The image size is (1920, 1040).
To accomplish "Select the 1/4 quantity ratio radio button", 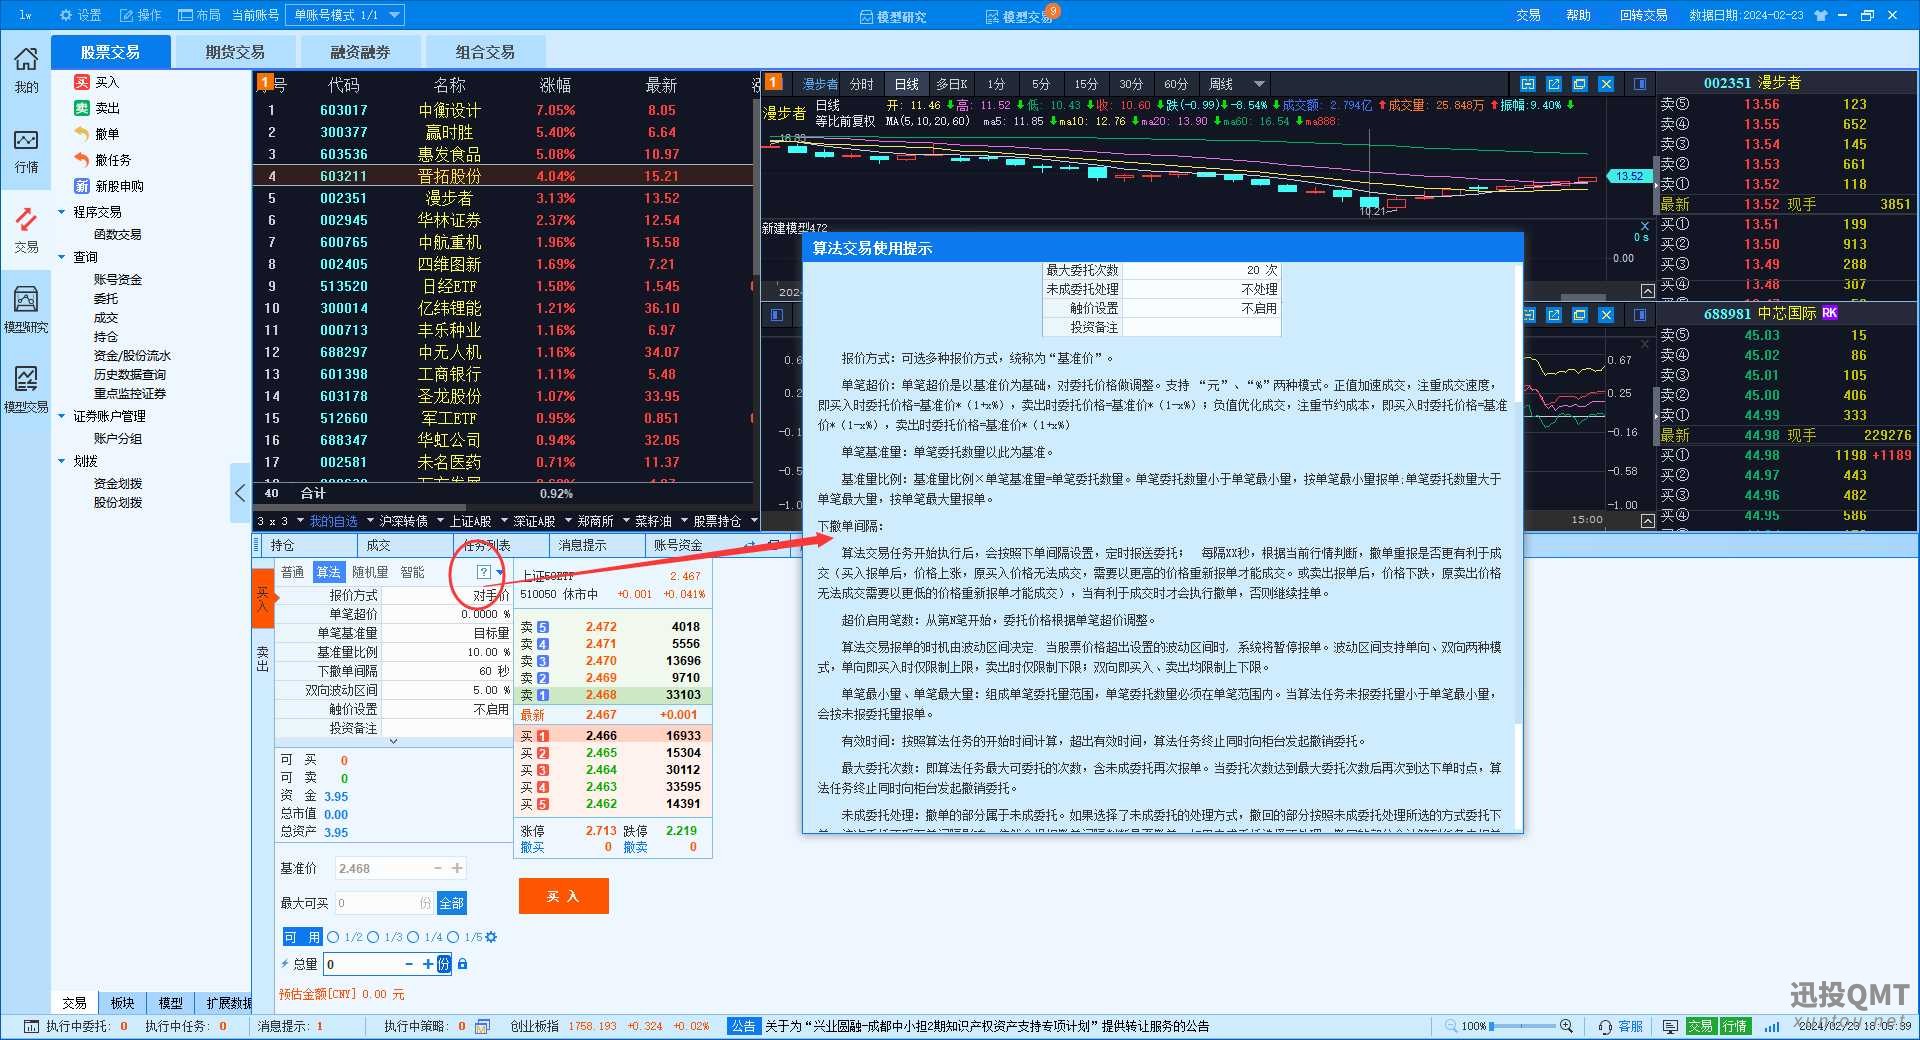I will pyautogui.click(x=413, y=937).
